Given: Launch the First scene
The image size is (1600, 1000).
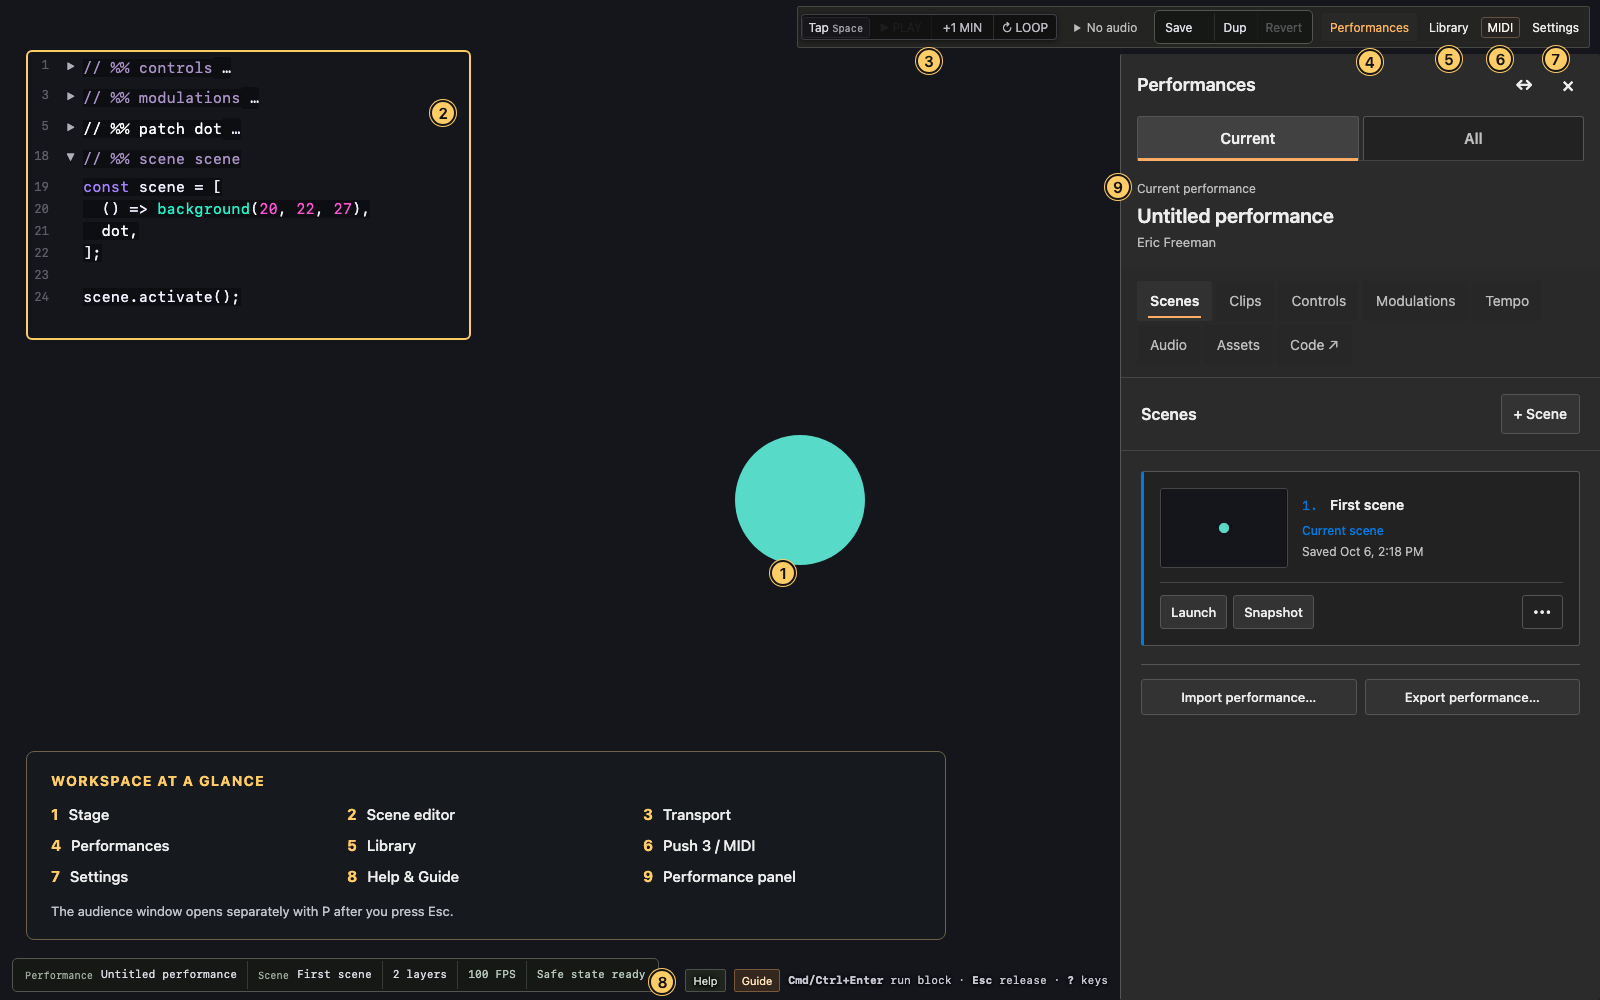Looking at the screenshot, I should coord(1193,612).
